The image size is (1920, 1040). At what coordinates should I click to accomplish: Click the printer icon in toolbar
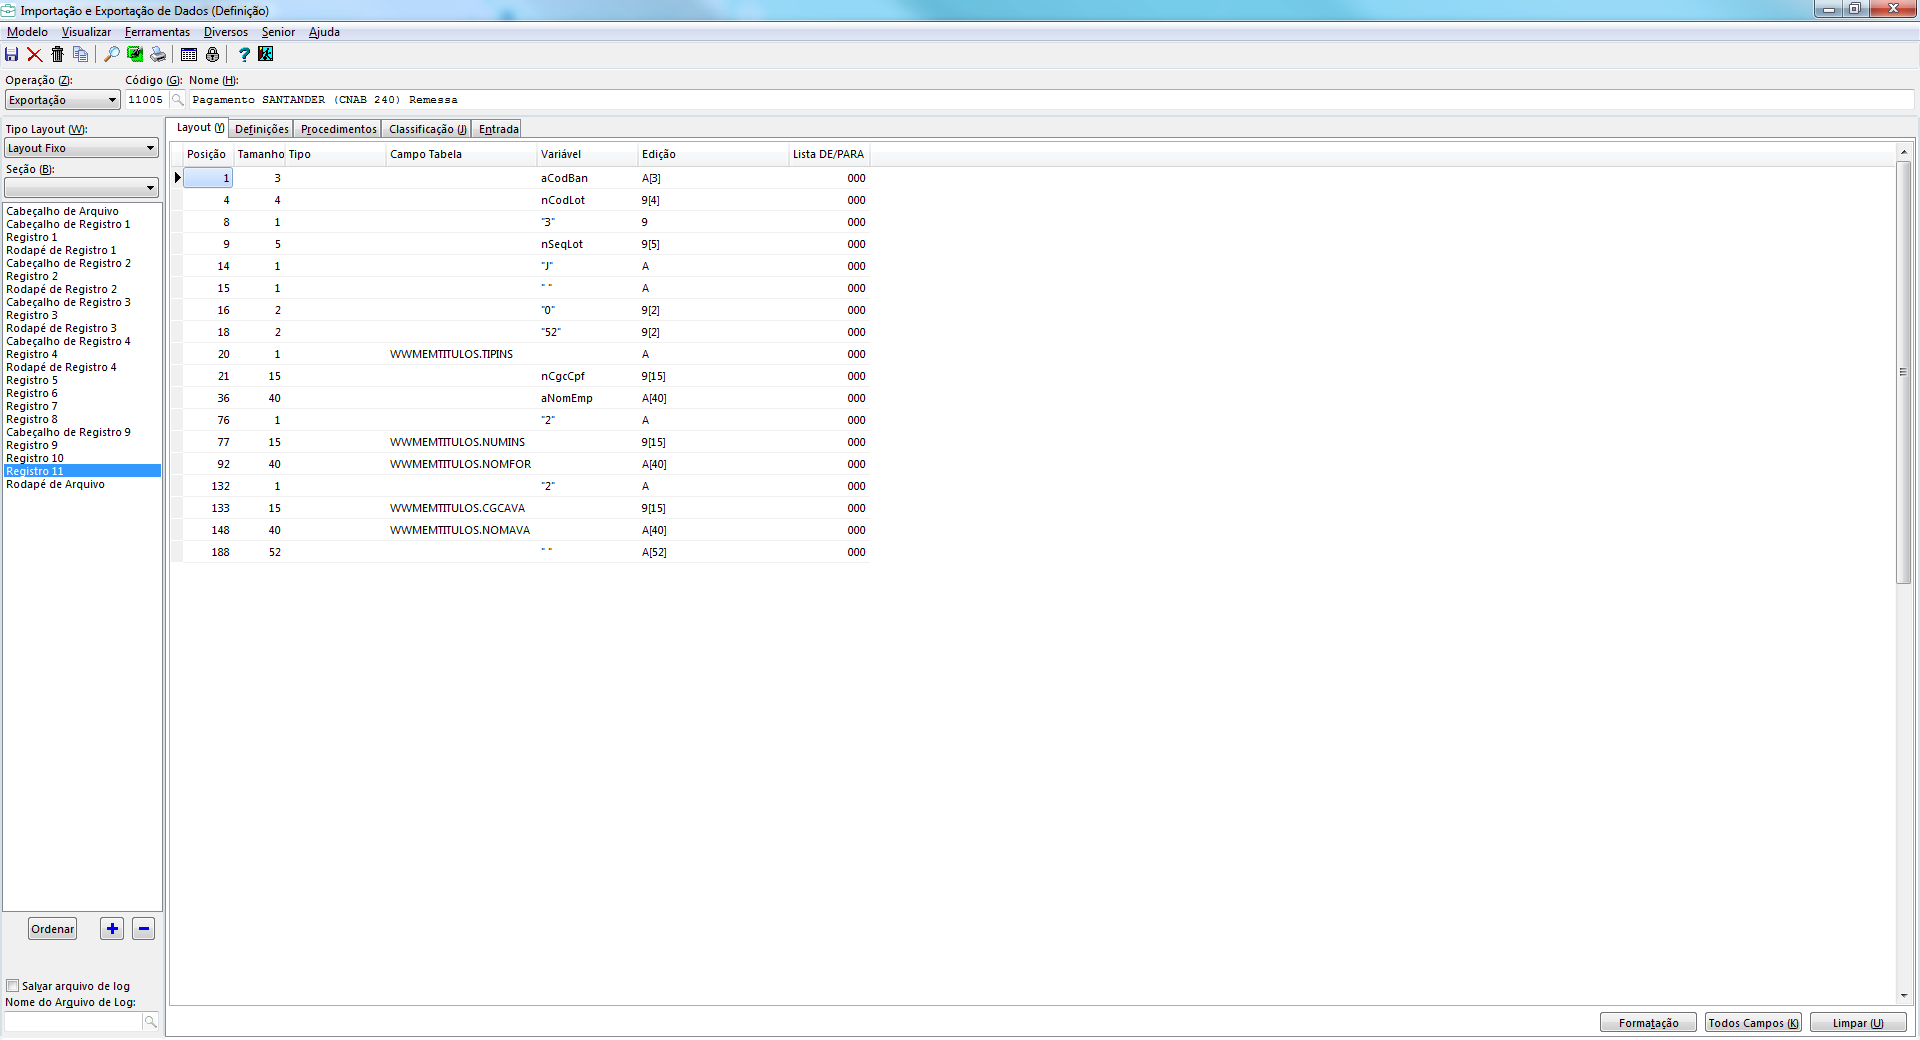tap(158, 55)
